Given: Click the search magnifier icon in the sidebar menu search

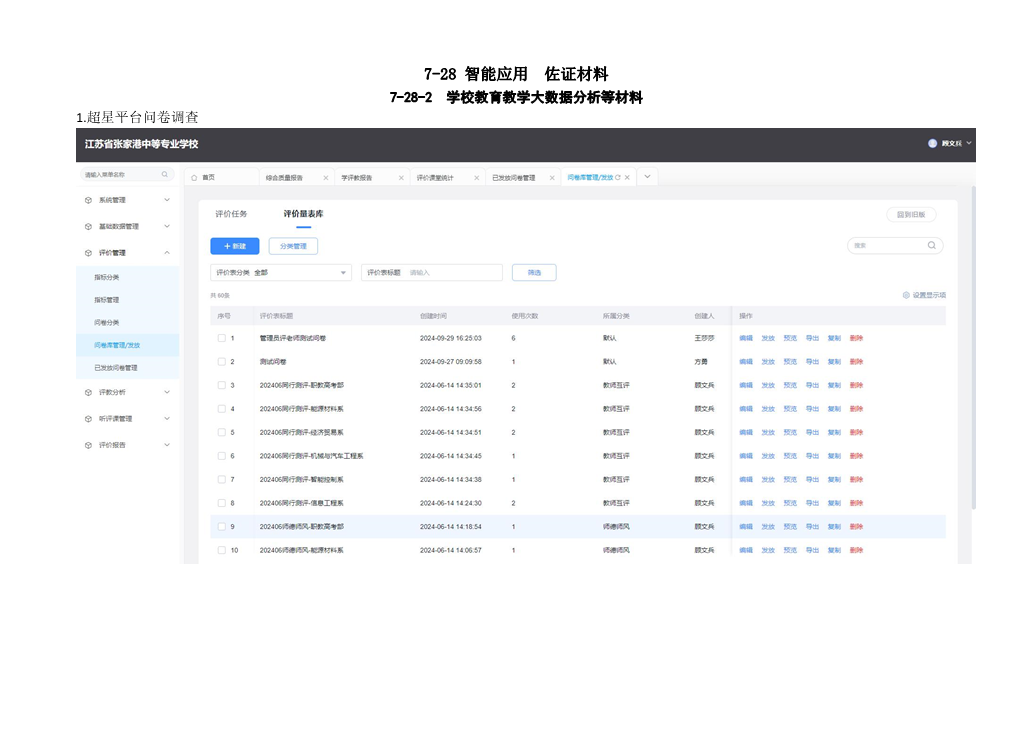Looking at the screenshot, I should click(x=165, y=175).
